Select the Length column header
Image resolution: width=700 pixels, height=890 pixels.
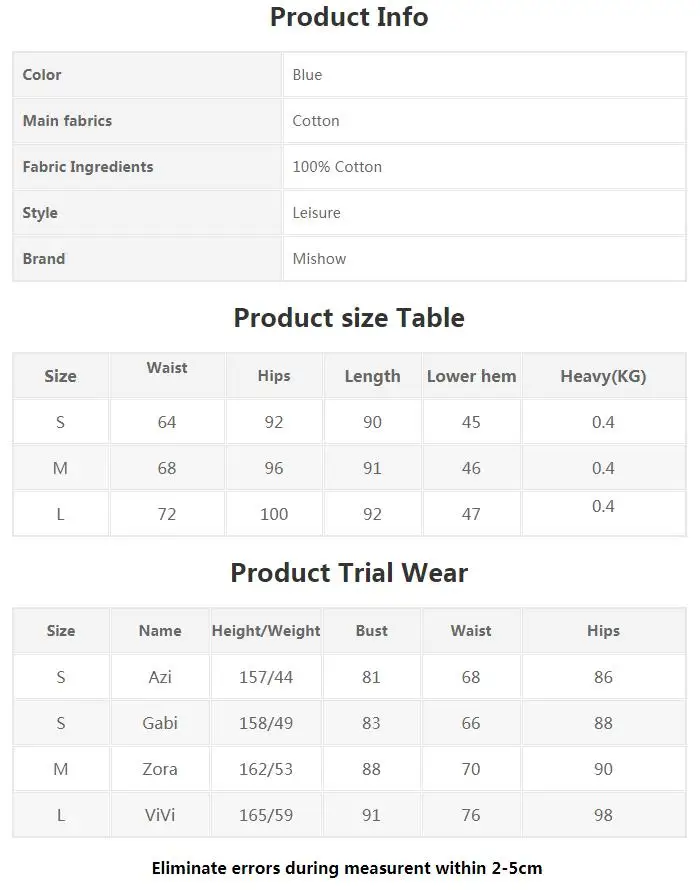coord(372,376)
